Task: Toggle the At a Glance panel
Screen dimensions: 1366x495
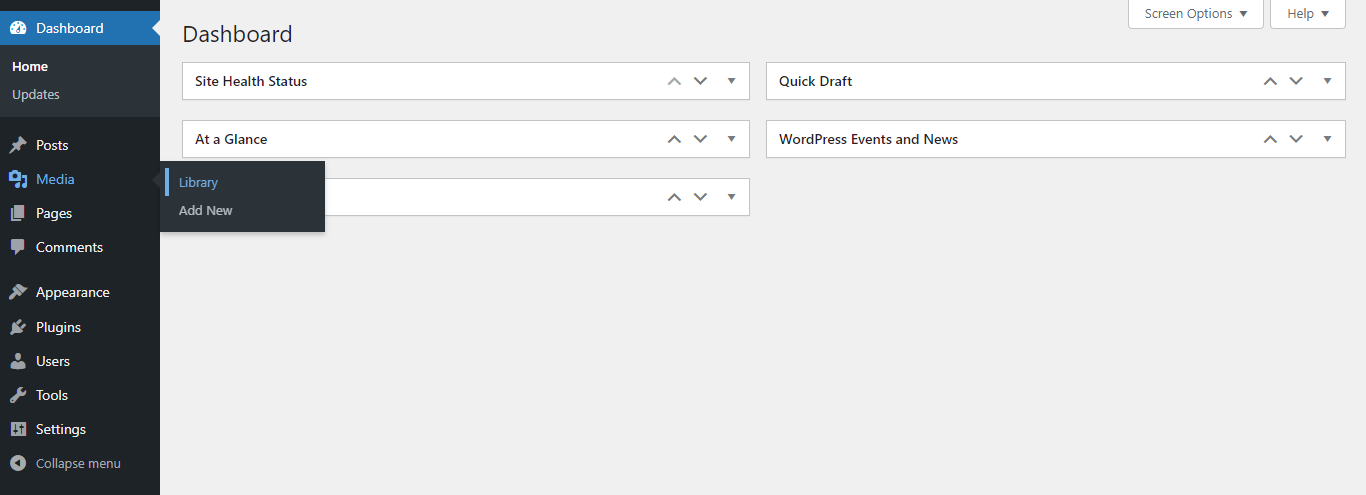Action: [x=731, y=139]
